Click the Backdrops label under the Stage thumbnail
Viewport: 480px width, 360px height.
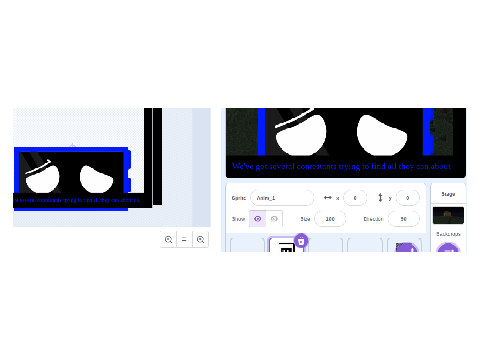click(x=448, y=234)
